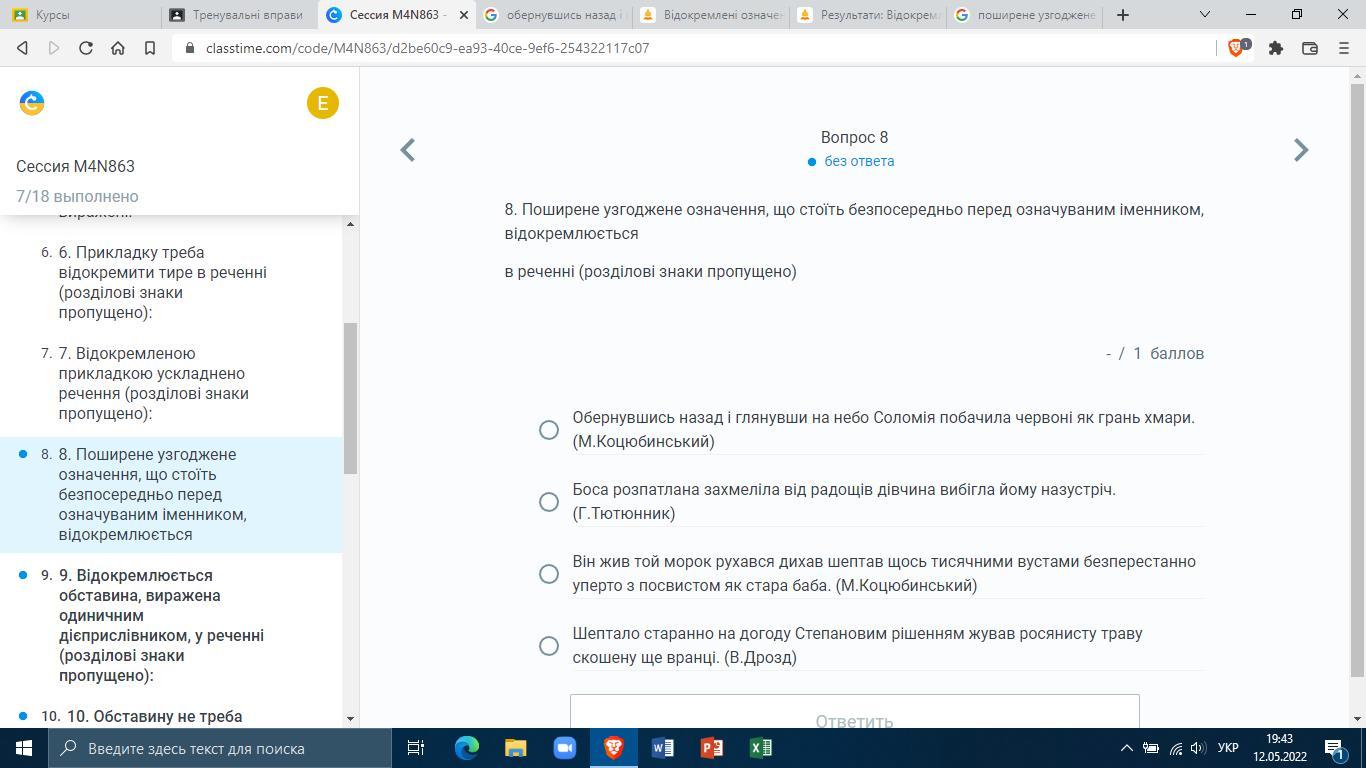Open the tab search dropdown arrow

tap(1205, 15)
